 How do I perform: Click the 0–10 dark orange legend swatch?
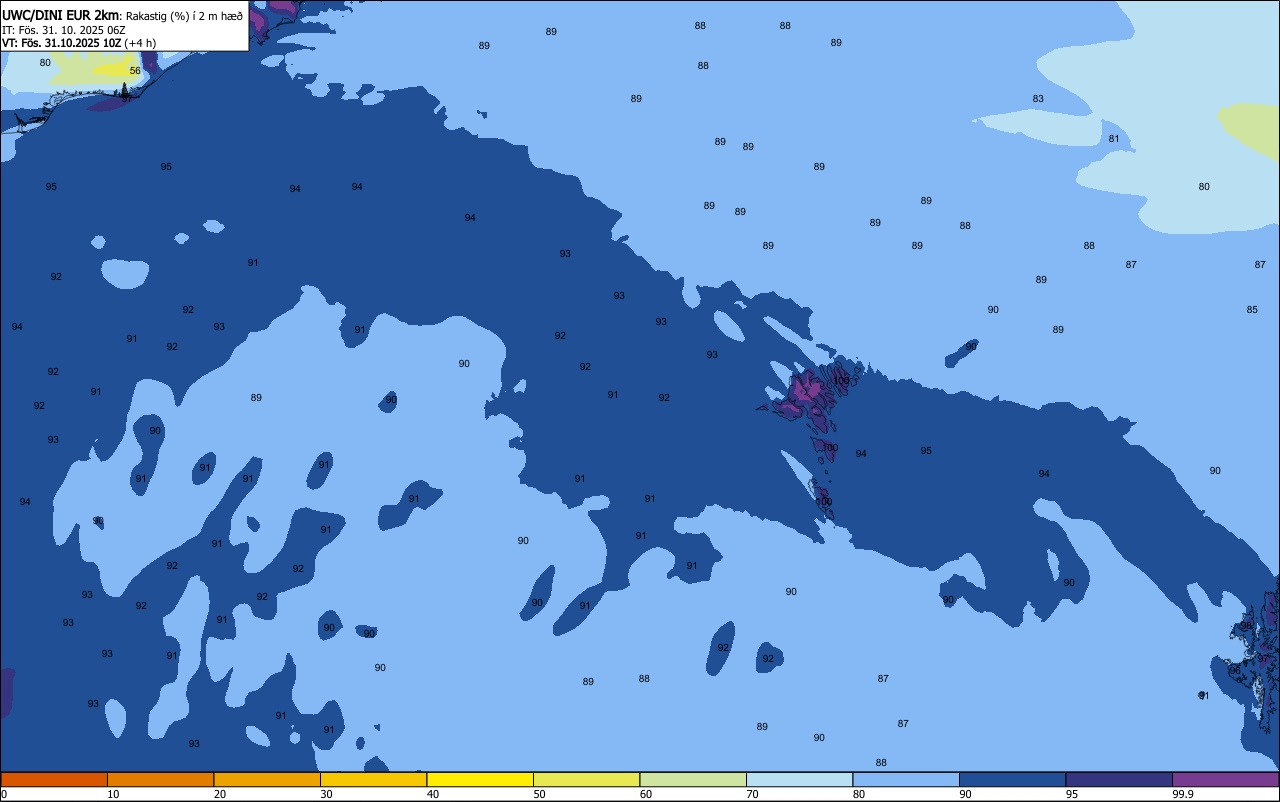pyautogui.click(x=54, y=779)
